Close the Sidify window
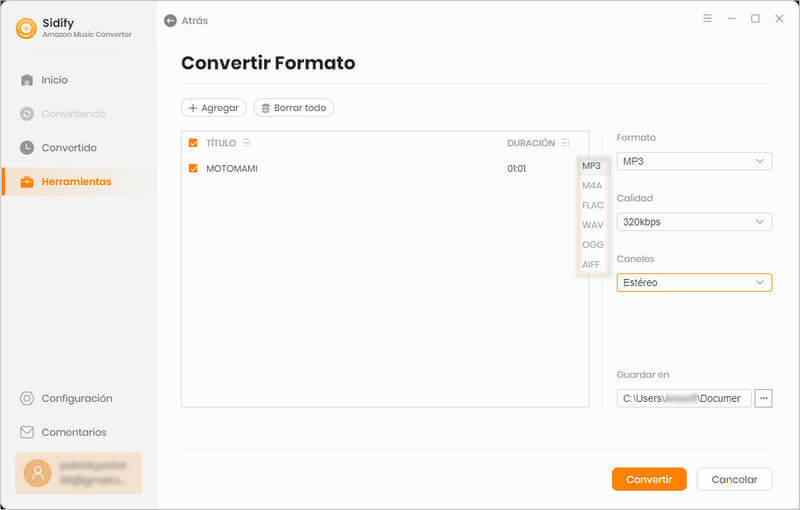Viewport: 800px width, 510px height. 779,18
